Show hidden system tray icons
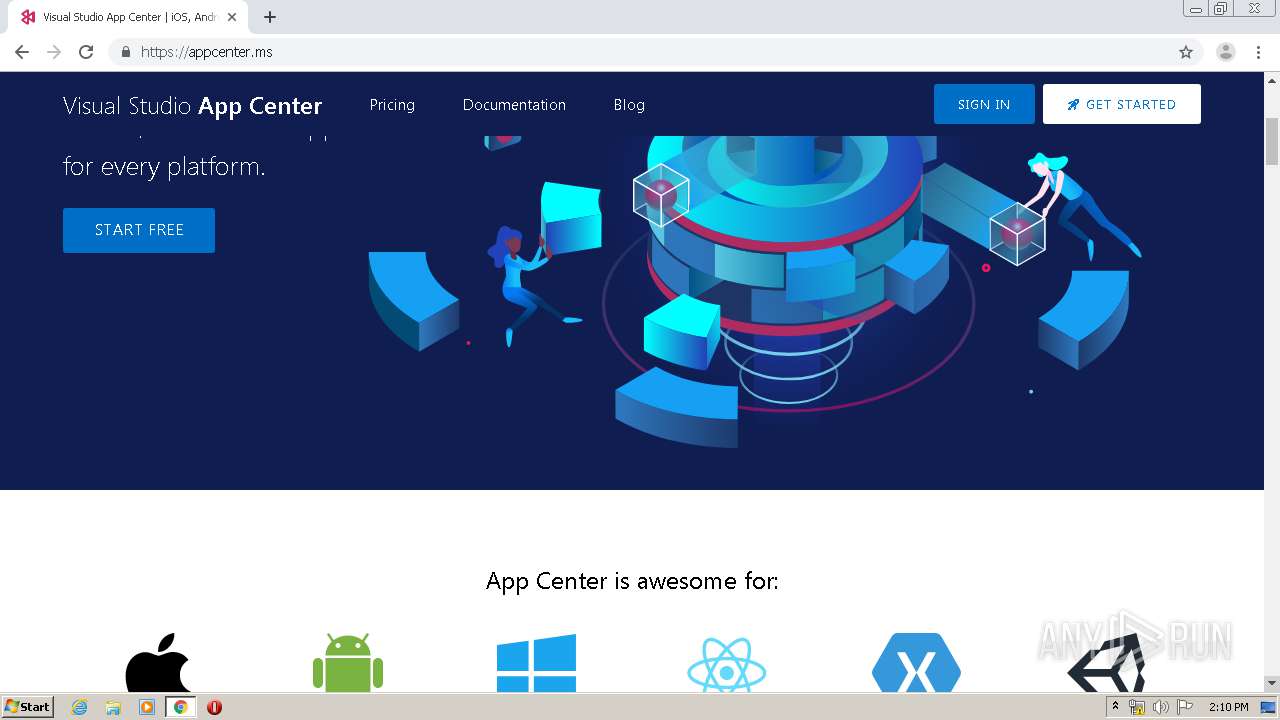Viewport: 1280px width, 720px height. 1115,707
